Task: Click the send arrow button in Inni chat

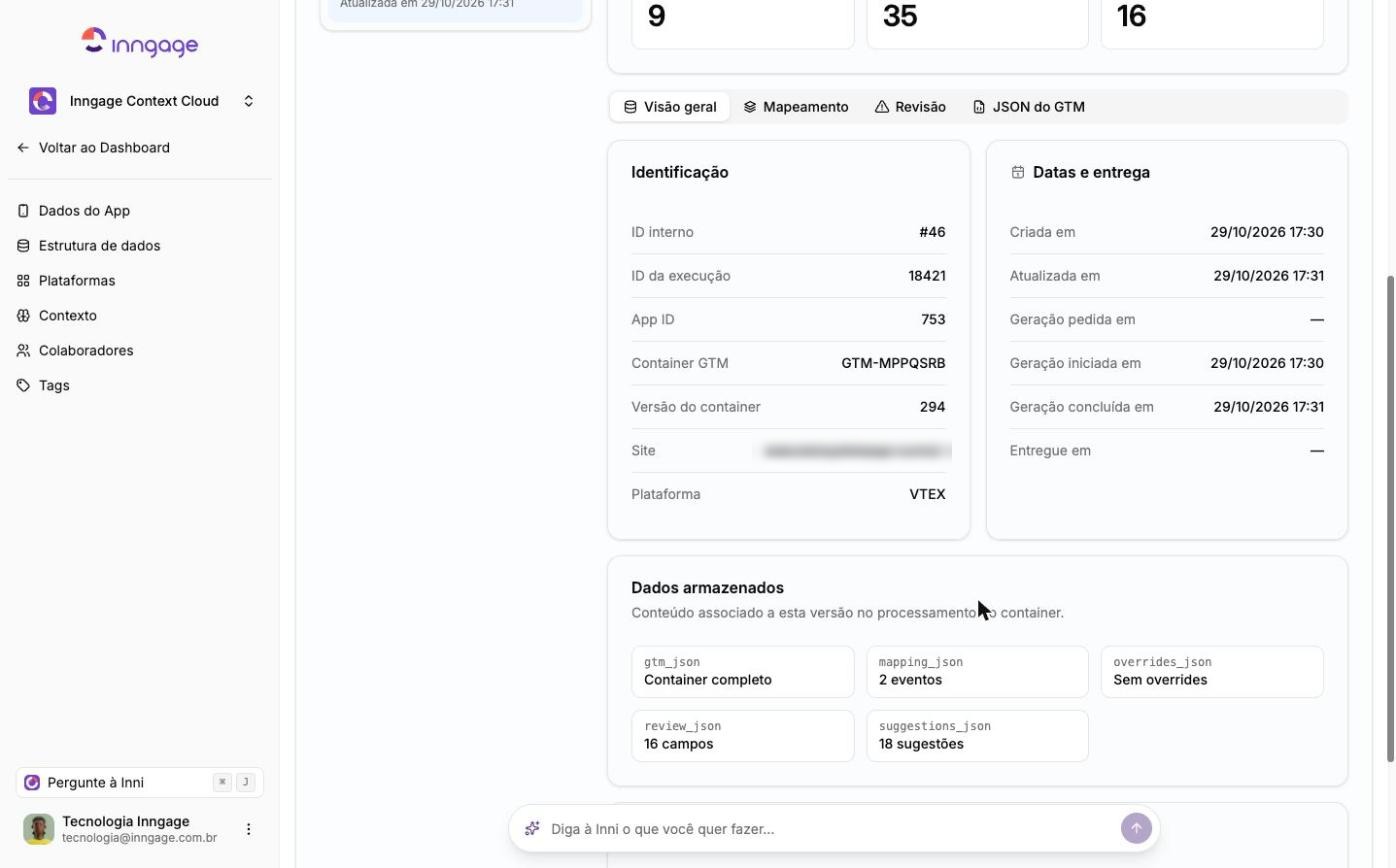Action: coord(1136,829)
